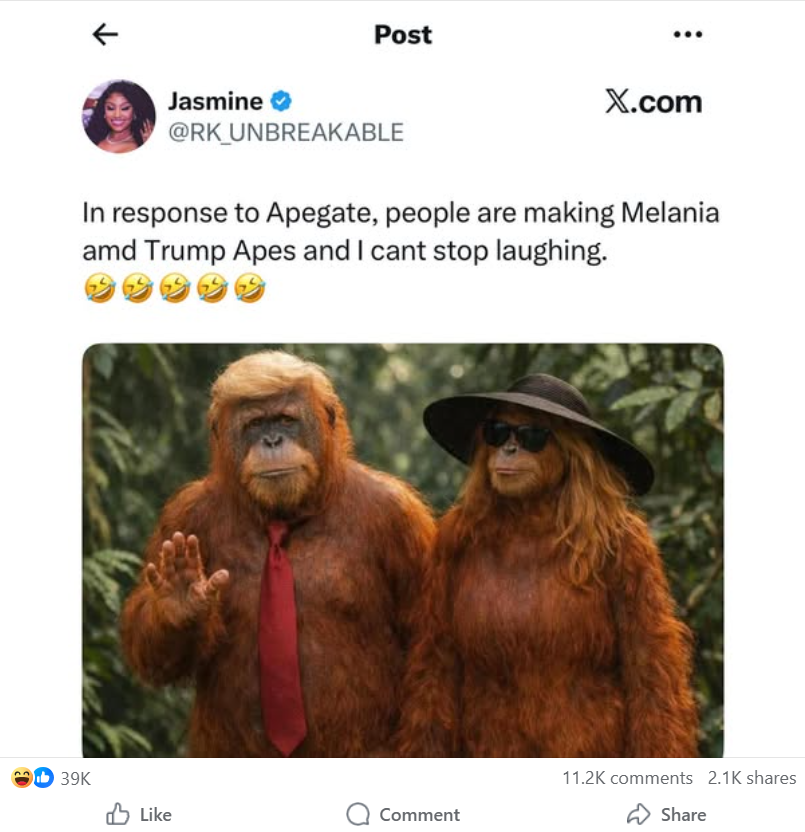Click the X.com logo watermark
805x832 pixels.
(653, 102)
